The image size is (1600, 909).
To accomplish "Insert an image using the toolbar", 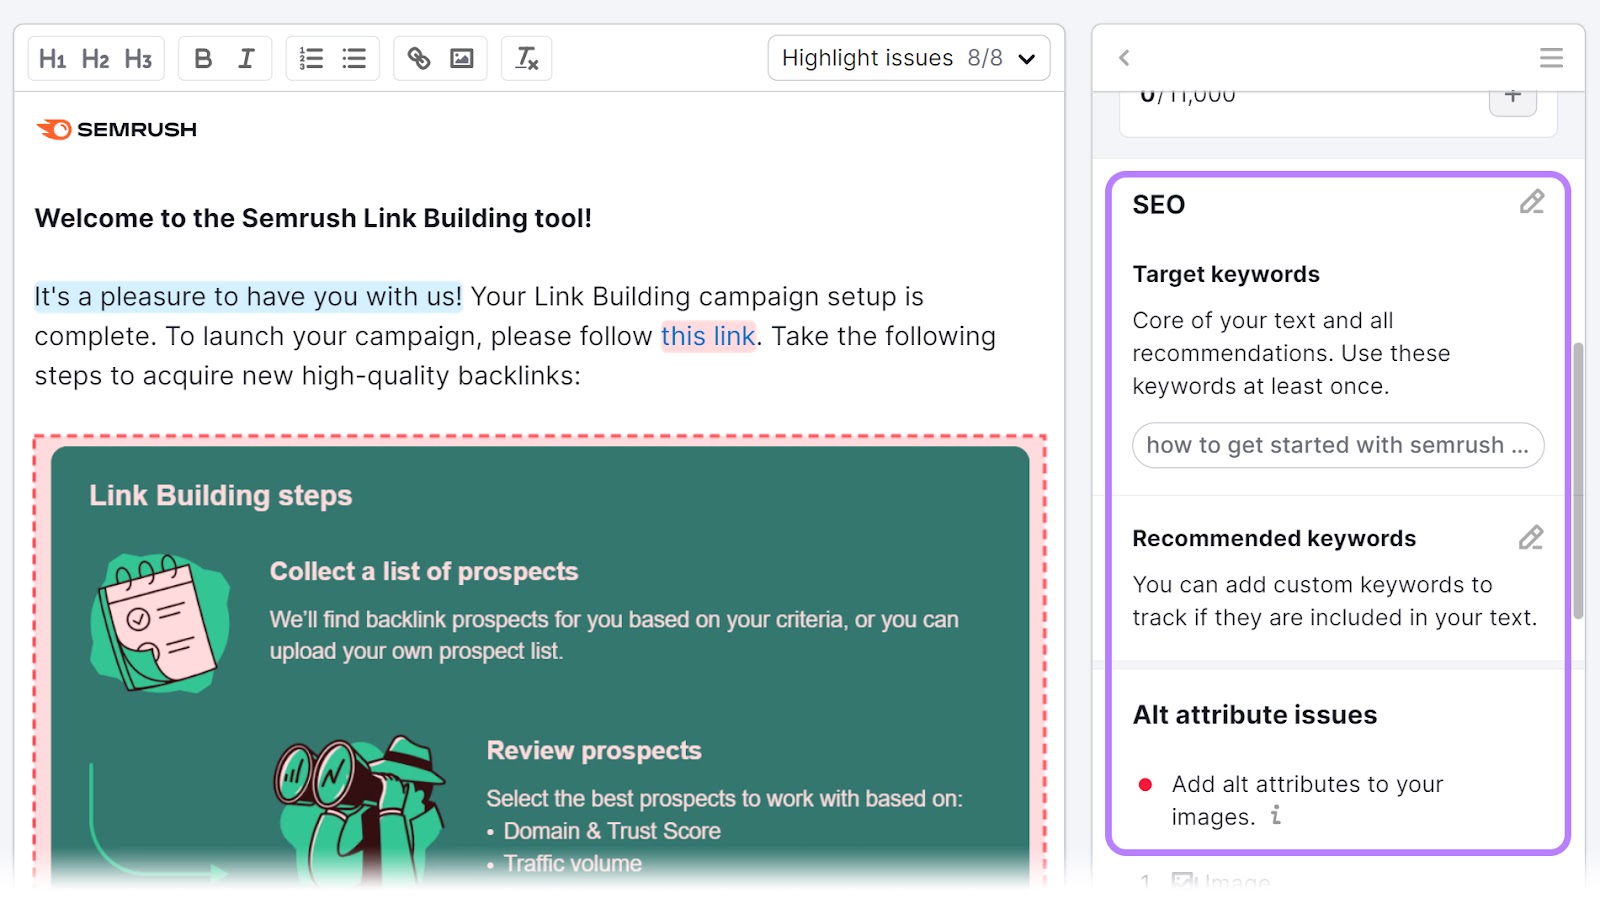I will pos(461,58).
